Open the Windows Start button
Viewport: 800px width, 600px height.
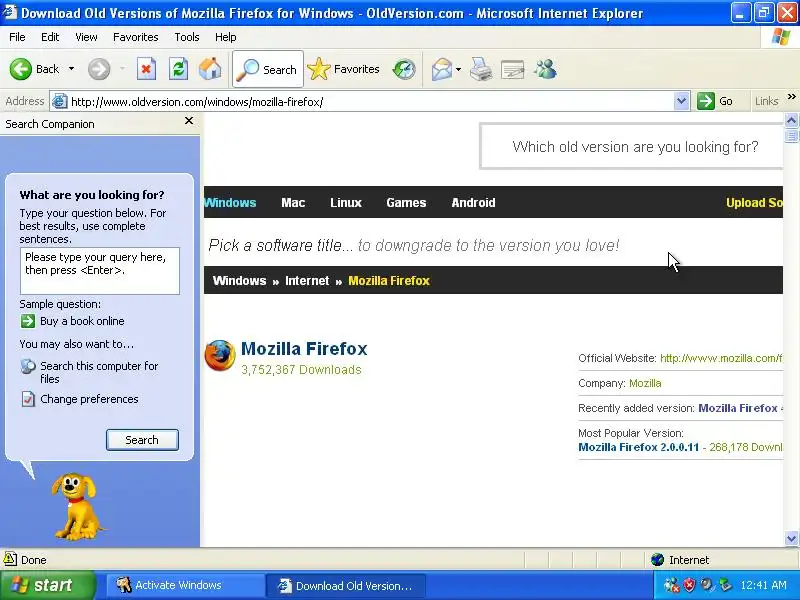pyautogui.click(x=48, y=585)
